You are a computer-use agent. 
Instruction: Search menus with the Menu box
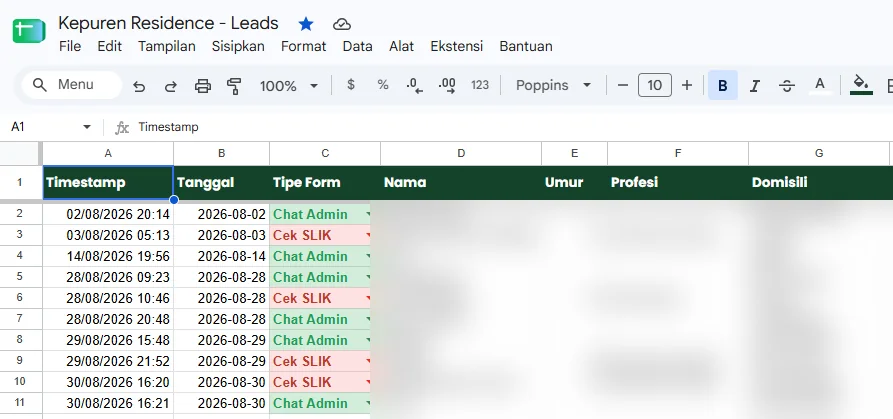pos(72,85)
